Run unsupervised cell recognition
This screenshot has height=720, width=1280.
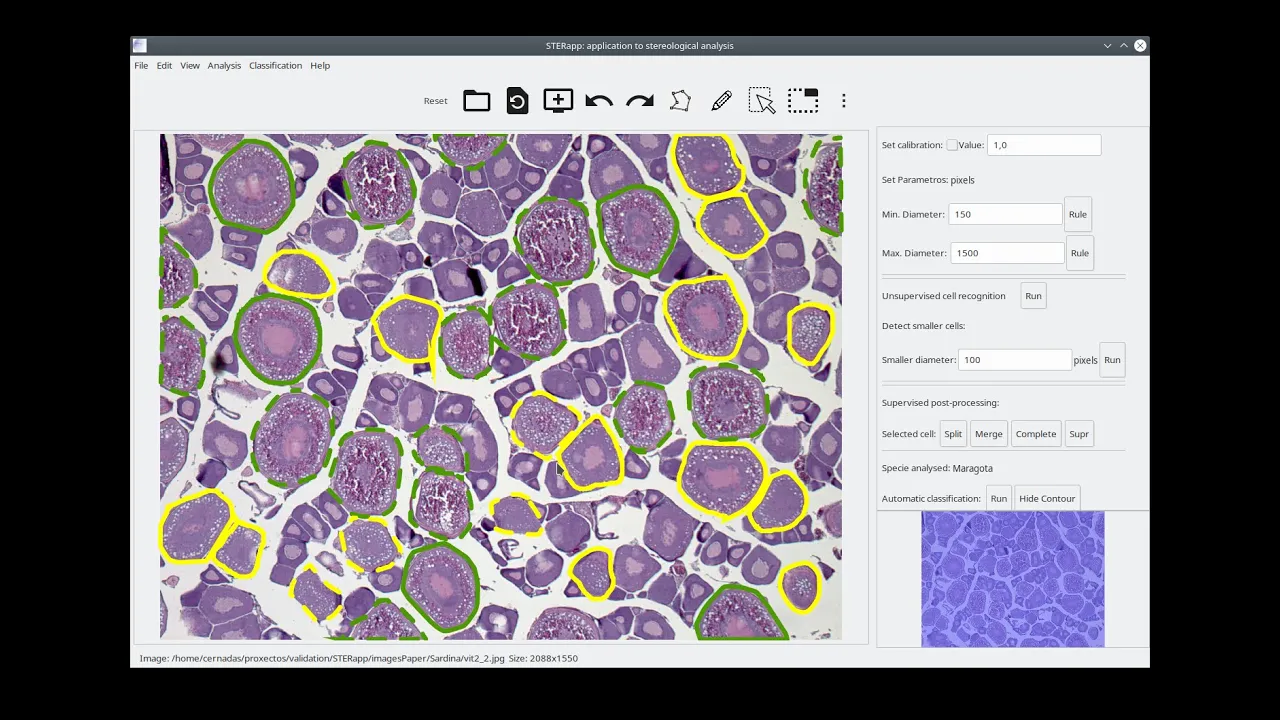1033,296
